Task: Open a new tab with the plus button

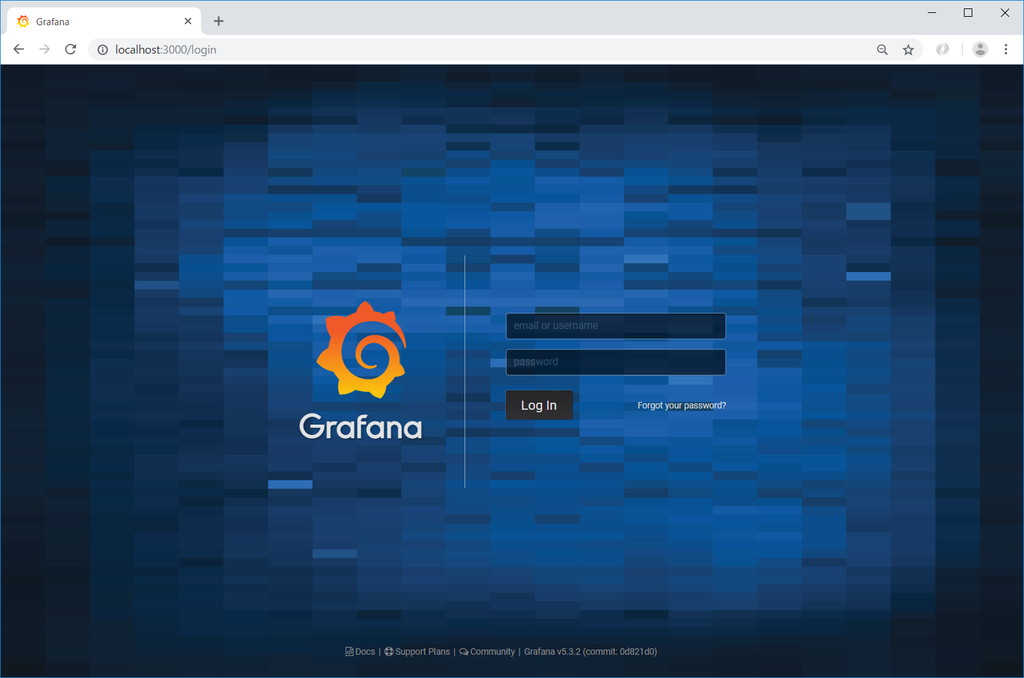Action: [x=219, y=22]
